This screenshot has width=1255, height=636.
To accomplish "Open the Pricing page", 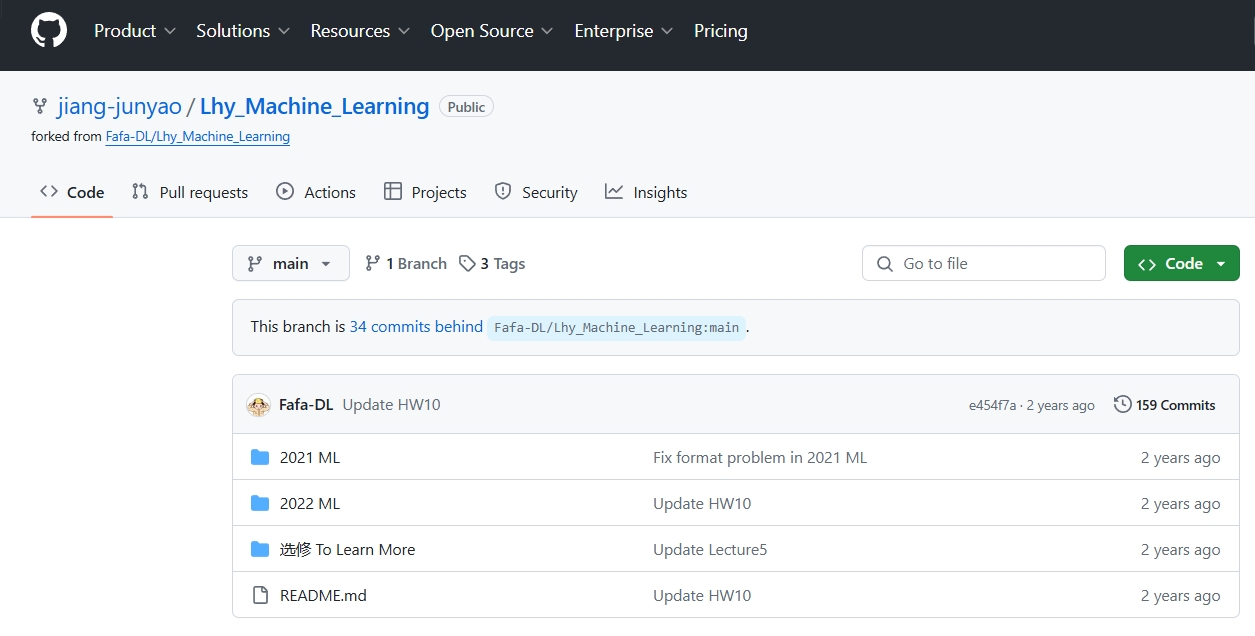I will pyautogui.click(x=721, y=31).
